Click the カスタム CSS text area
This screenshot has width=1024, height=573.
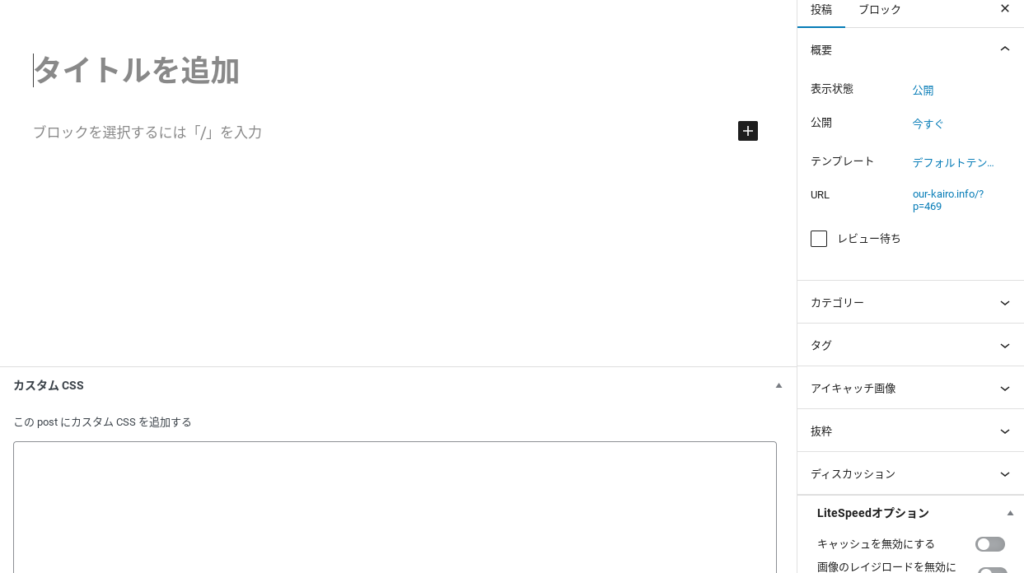click(395, 505)
